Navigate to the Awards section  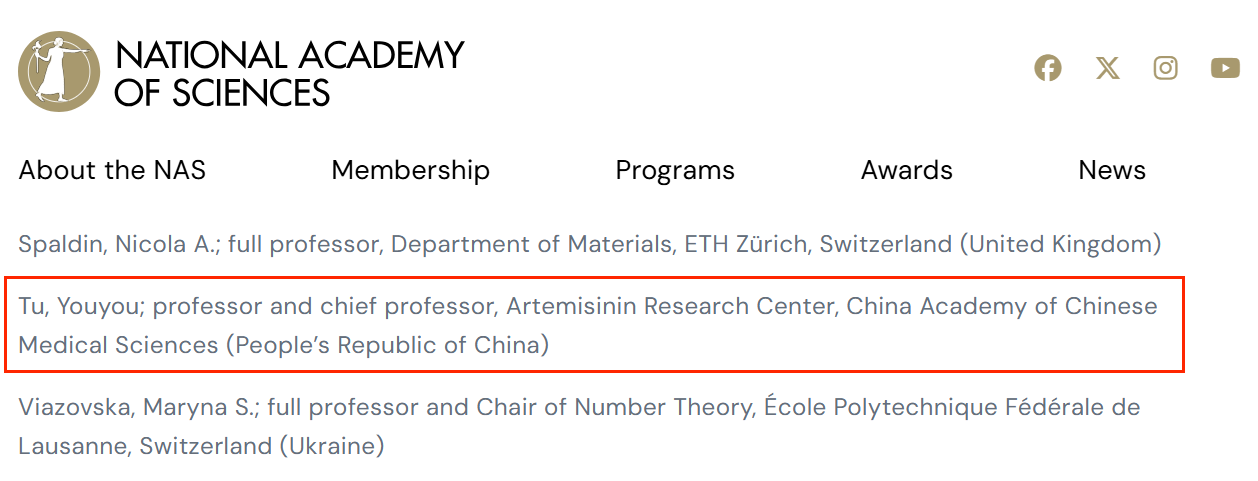[x=906, y=170]
